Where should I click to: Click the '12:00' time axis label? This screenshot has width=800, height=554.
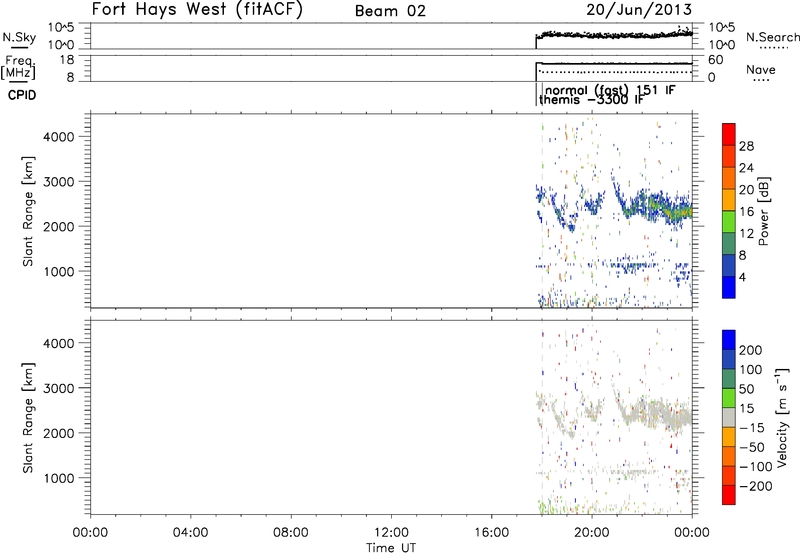391,533
